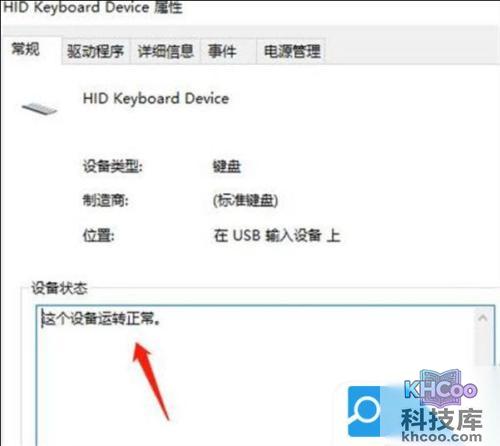Click the khcoo.com link text
Screen dimensions: 500x446
point(442,436)
